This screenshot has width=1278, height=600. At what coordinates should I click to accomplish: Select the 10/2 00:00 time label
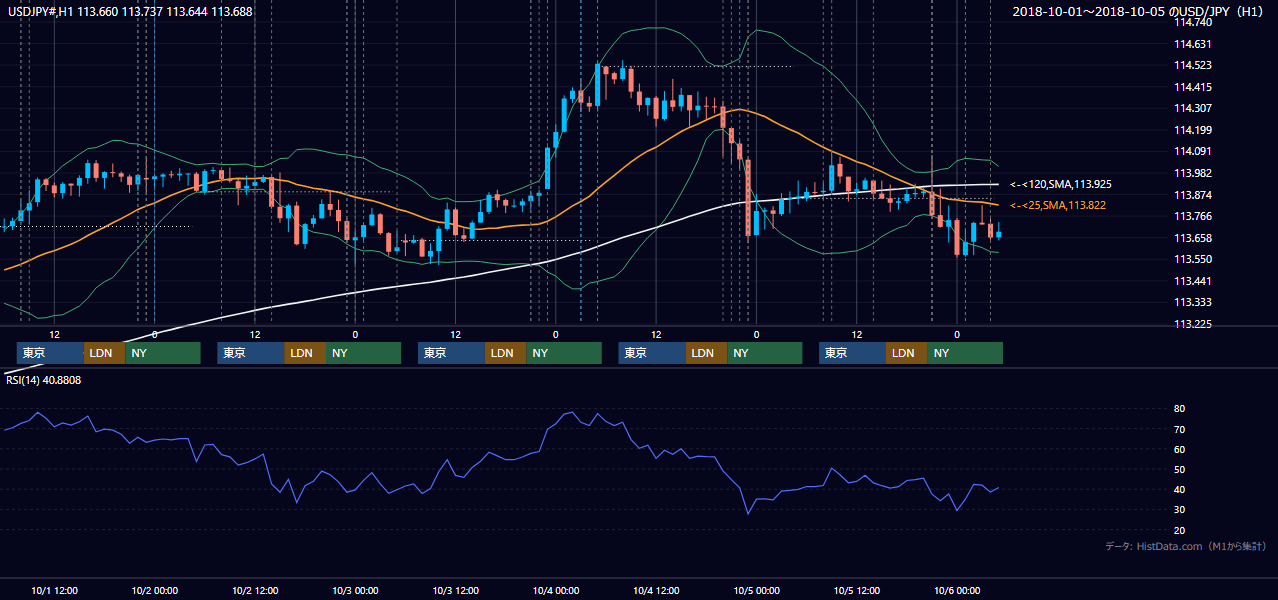(155, 590)
